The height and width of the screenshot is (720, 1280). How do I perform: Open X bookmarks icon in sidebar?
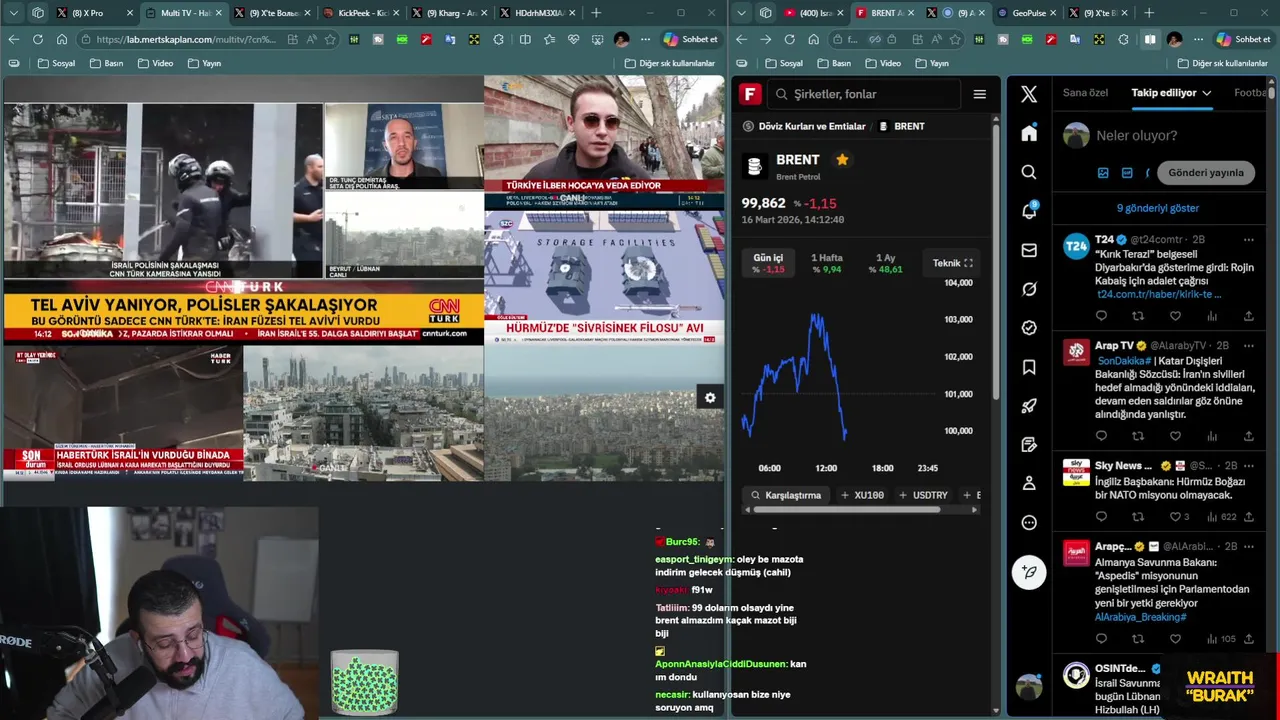(x=1029, y=367)
